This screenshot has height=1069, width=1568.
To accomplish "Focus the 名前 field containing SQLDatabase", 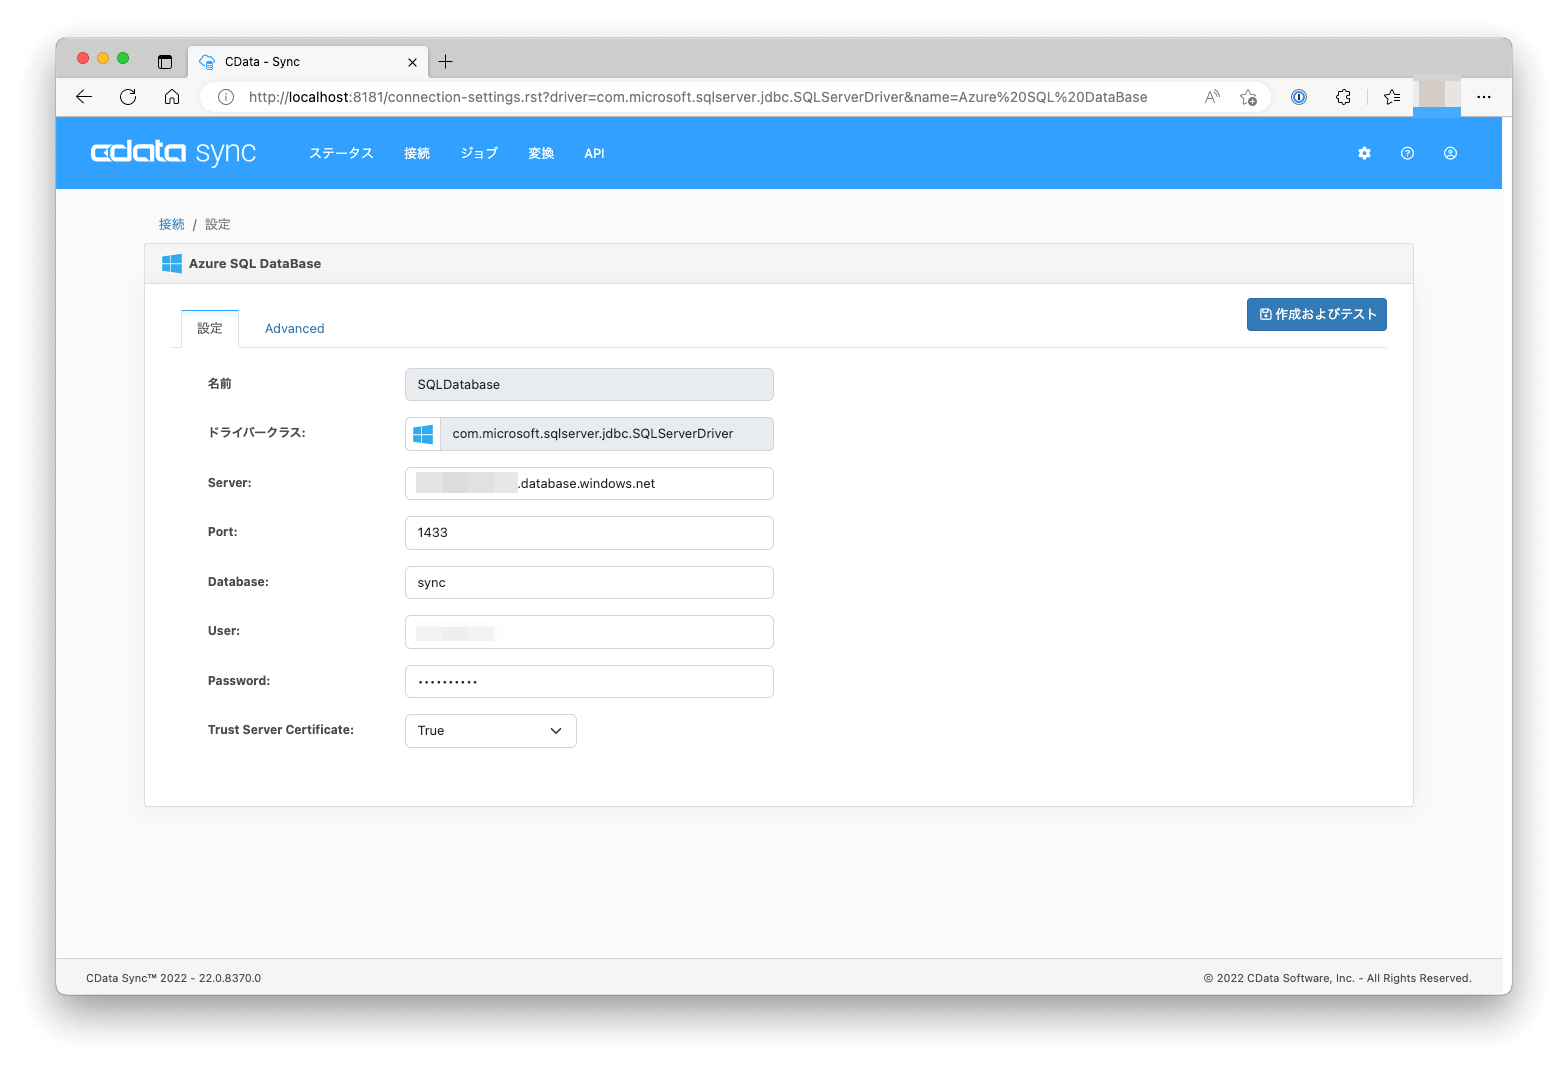I will point(589,385).
